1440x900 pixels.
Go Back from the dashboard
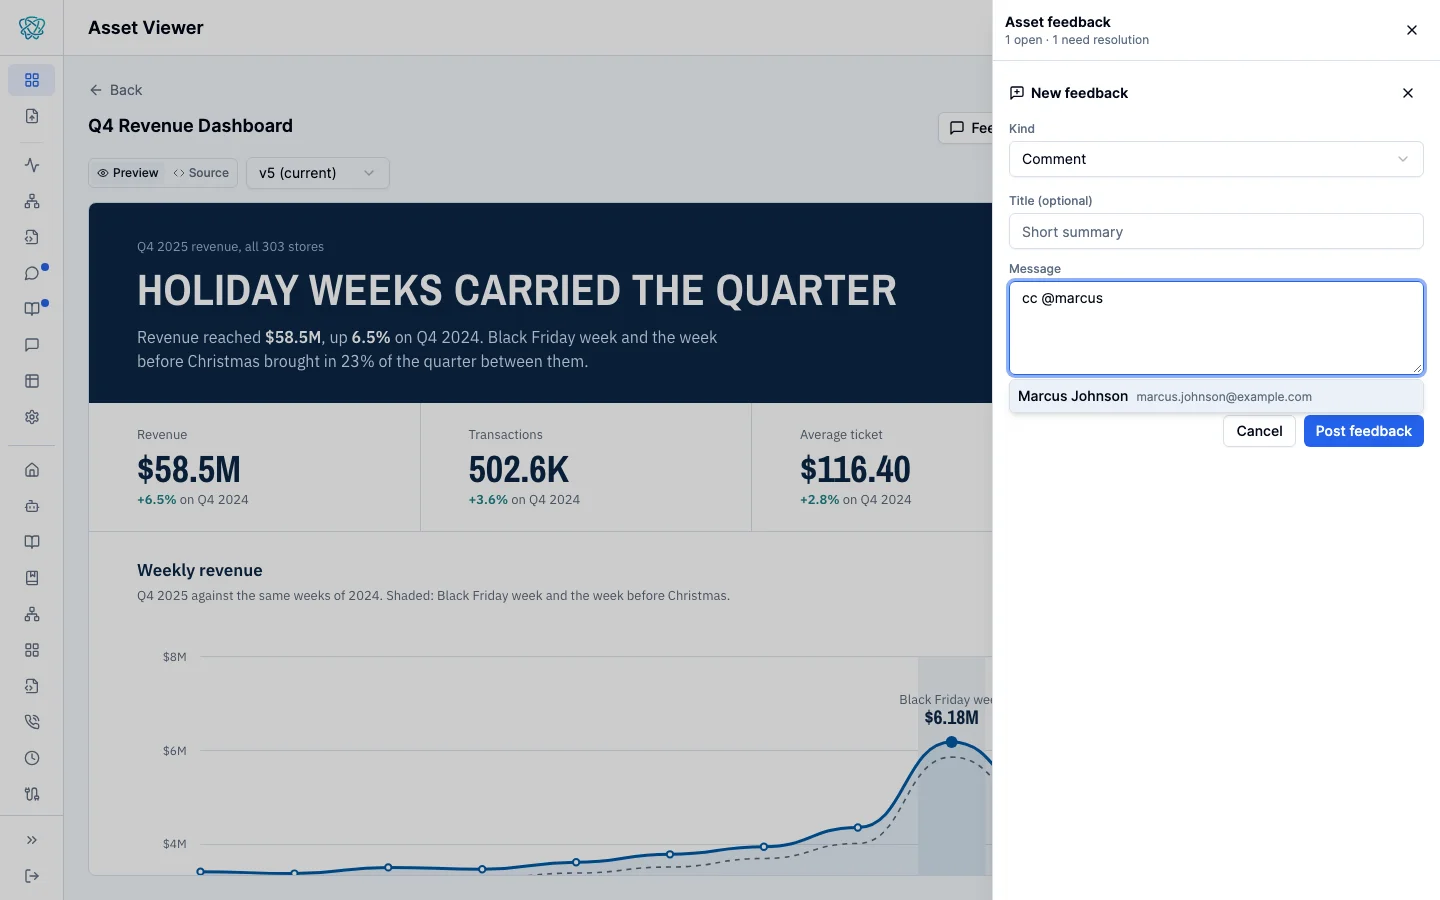click(x=116, y=90)
